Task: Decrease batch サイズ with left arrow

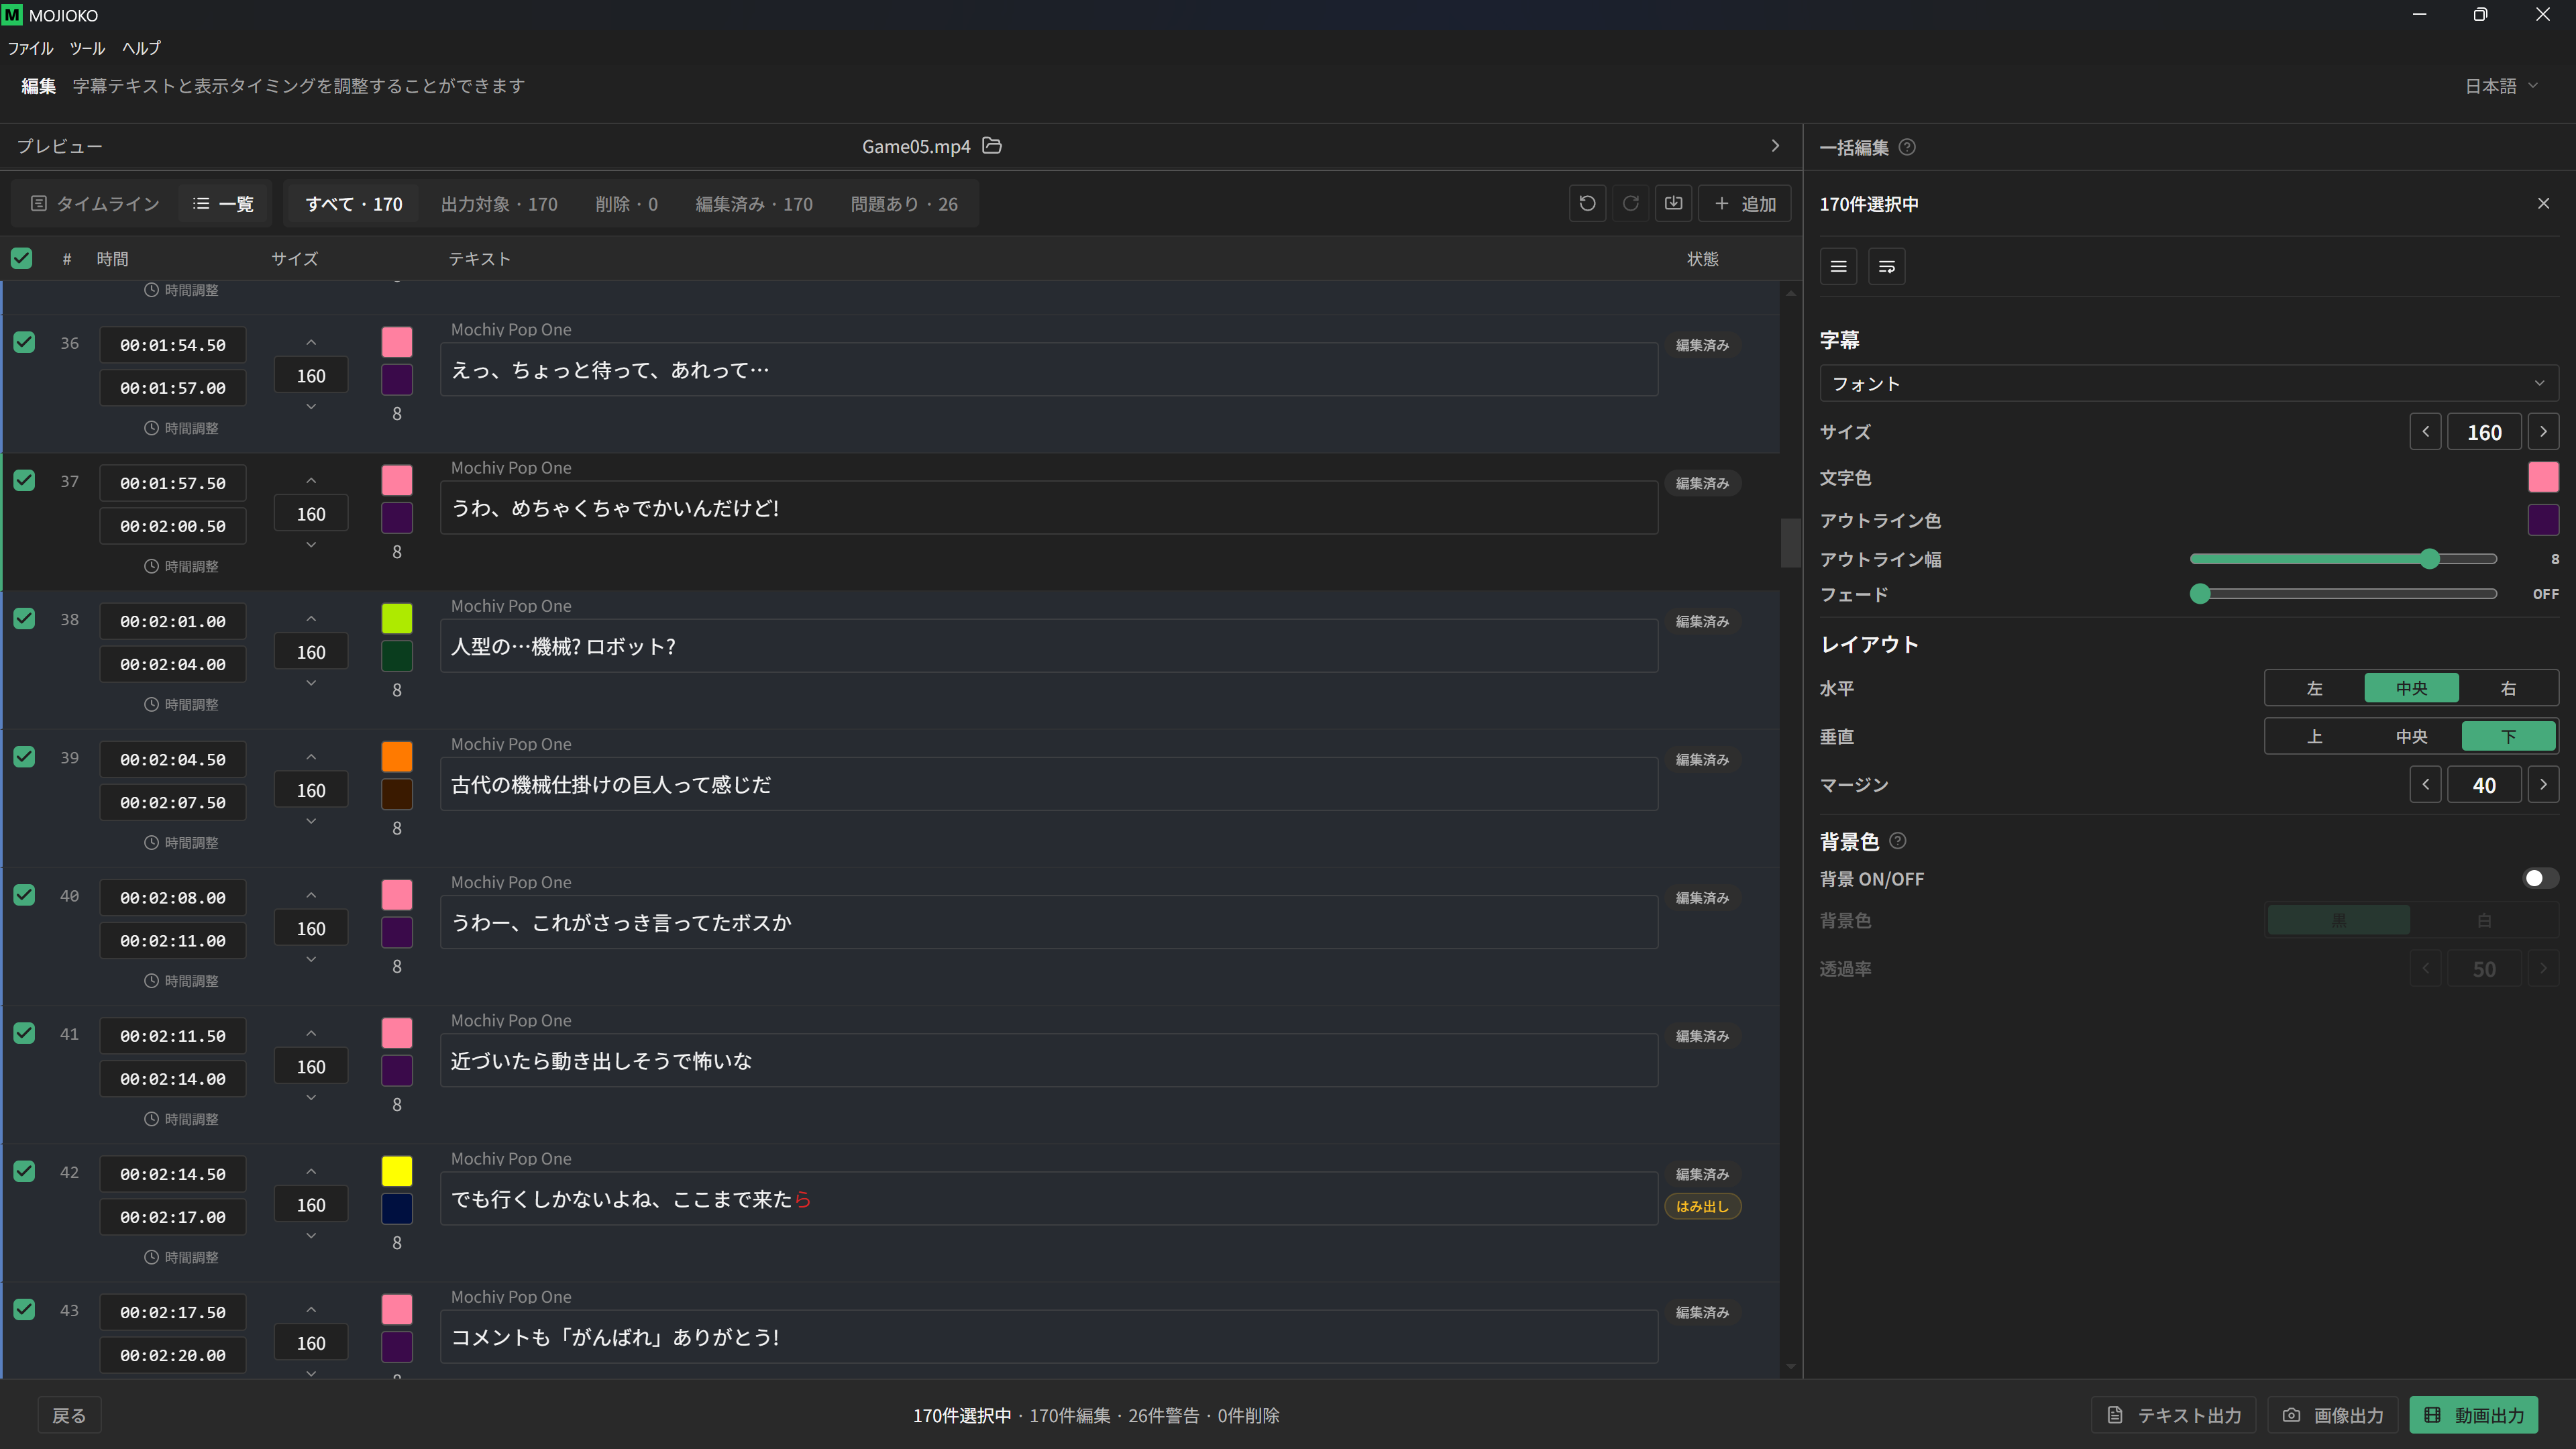Action: coord(2425,432)
